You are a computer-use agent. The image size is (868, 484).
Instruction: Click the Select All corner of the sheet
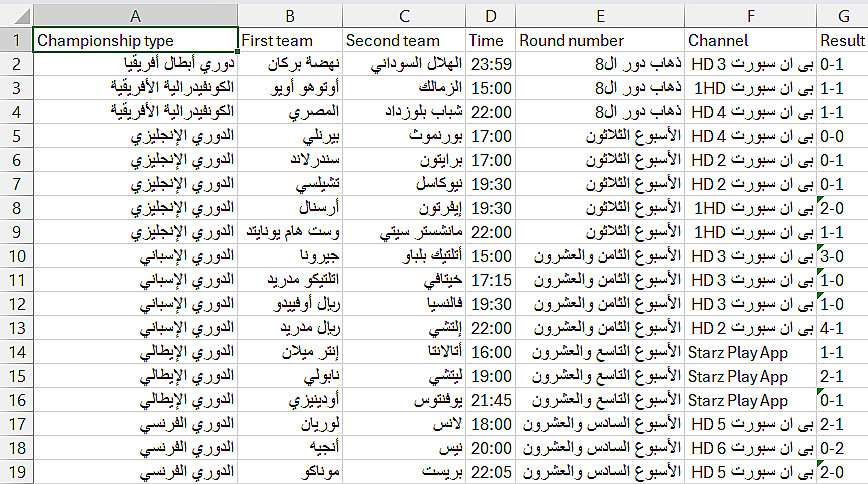pyautogui.click(x=15, y=14)
